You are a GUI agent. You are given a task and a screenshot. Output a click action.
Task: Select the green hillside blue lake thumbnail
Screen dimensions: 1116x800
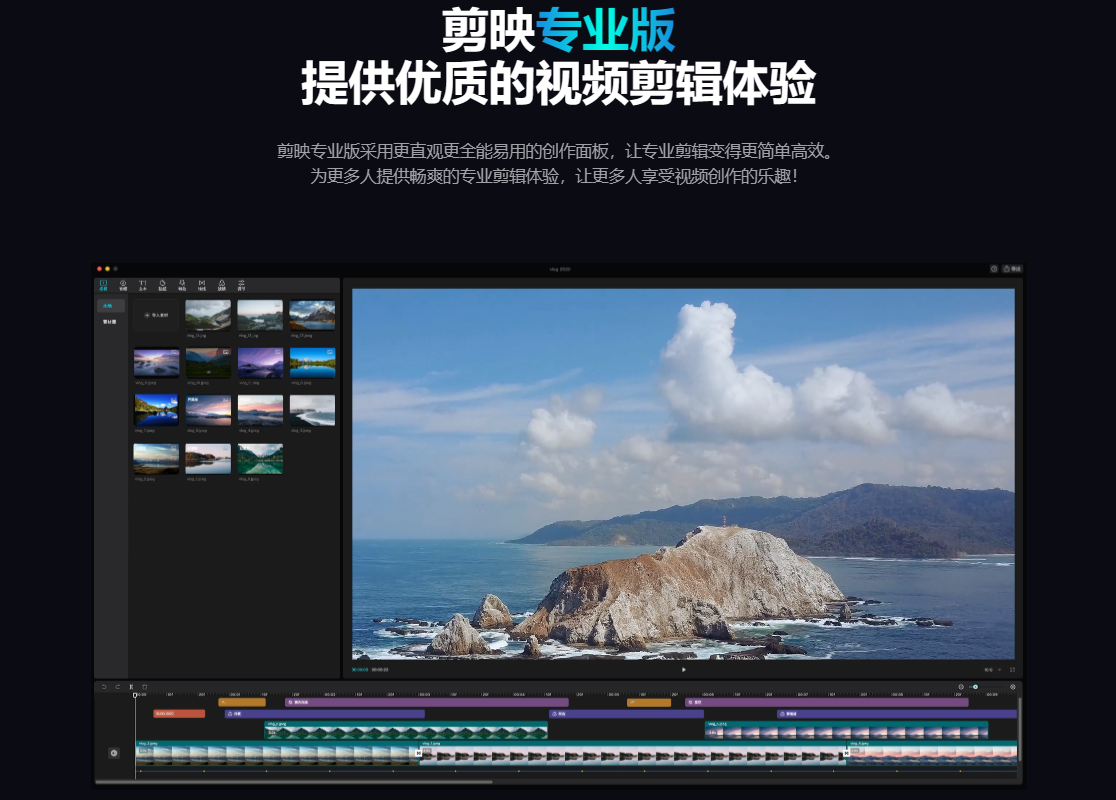tap(157, 411)
